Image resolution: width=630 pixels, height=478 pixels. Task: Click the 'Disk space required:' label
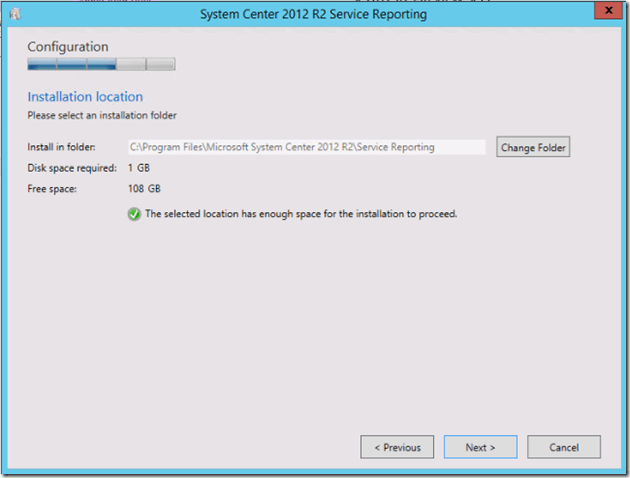(x=70, y=167)
